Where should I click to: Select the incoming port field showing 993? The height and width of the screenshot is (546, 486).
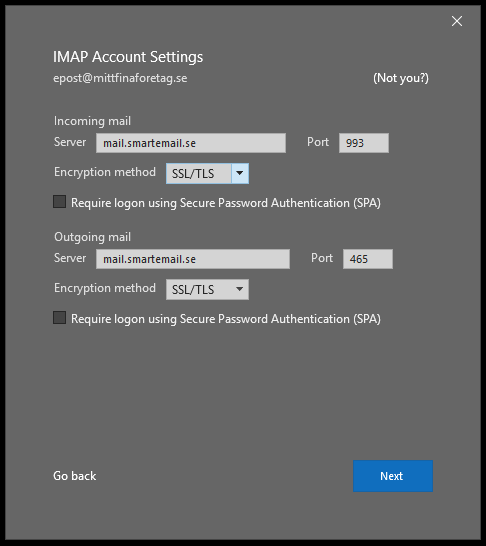(x=364, y=143)
